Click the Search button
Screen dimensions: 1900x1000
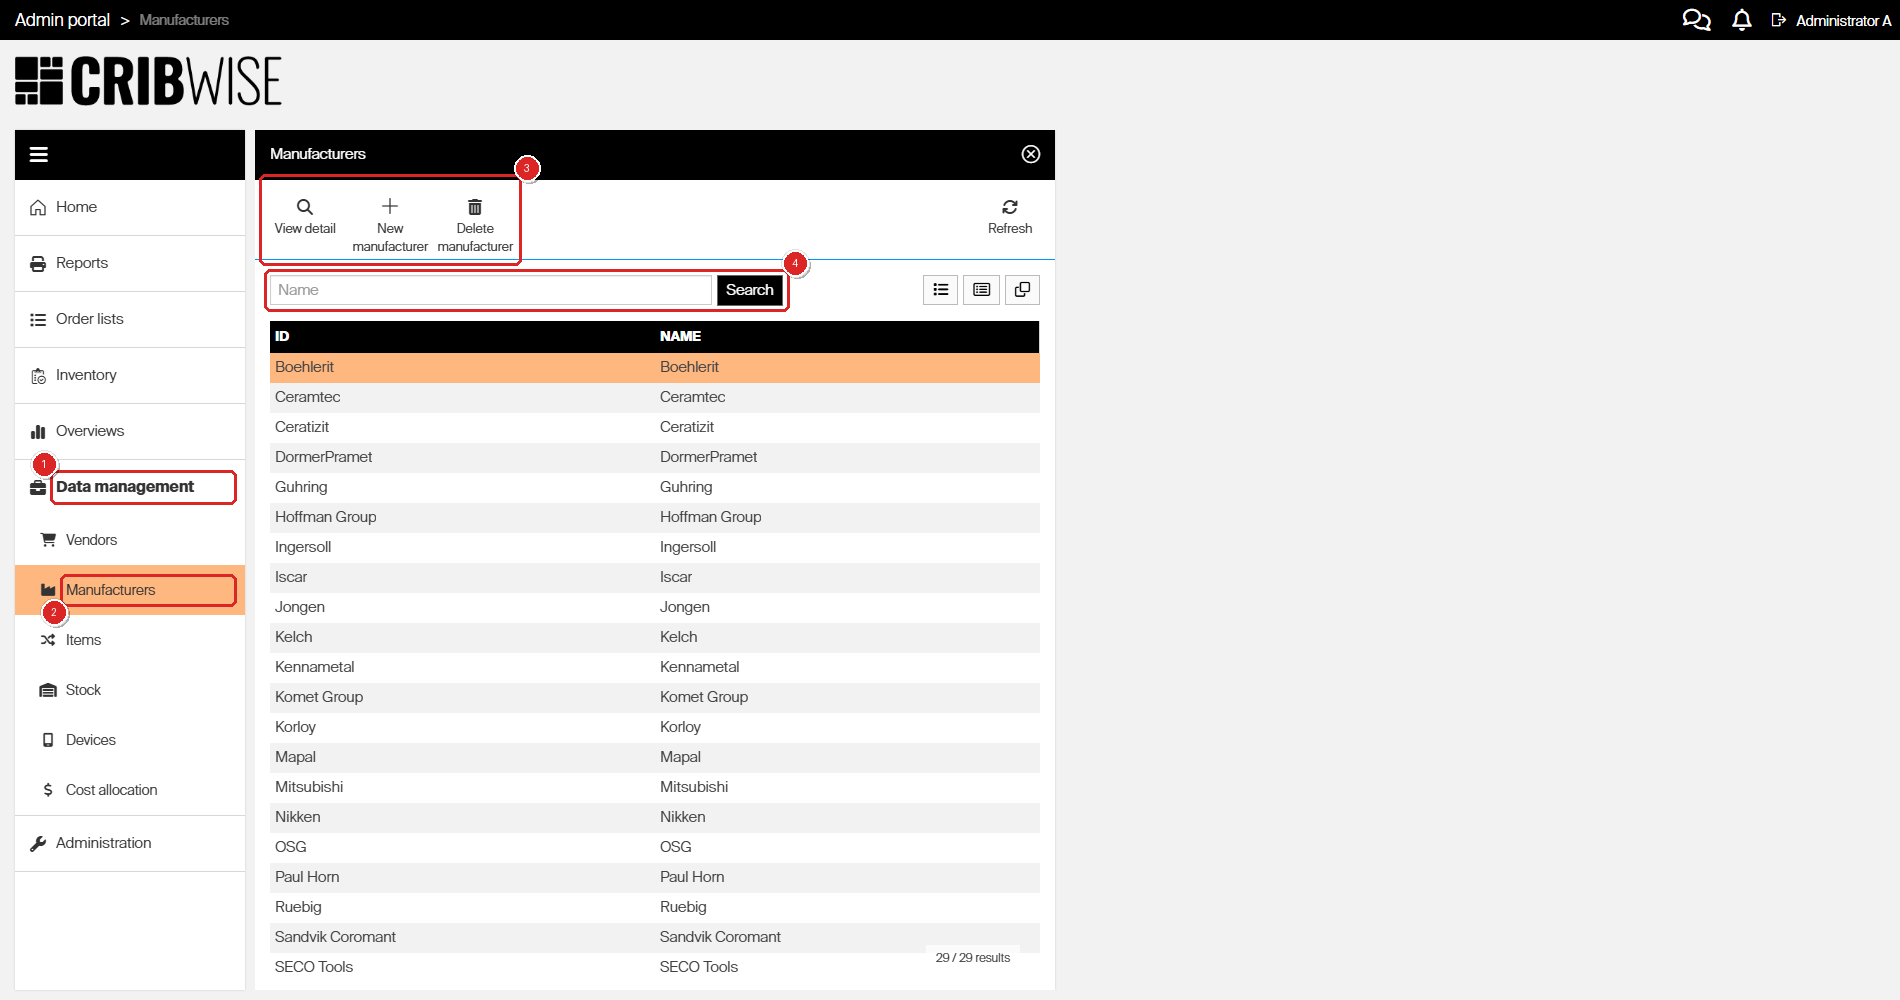[750, 290]
